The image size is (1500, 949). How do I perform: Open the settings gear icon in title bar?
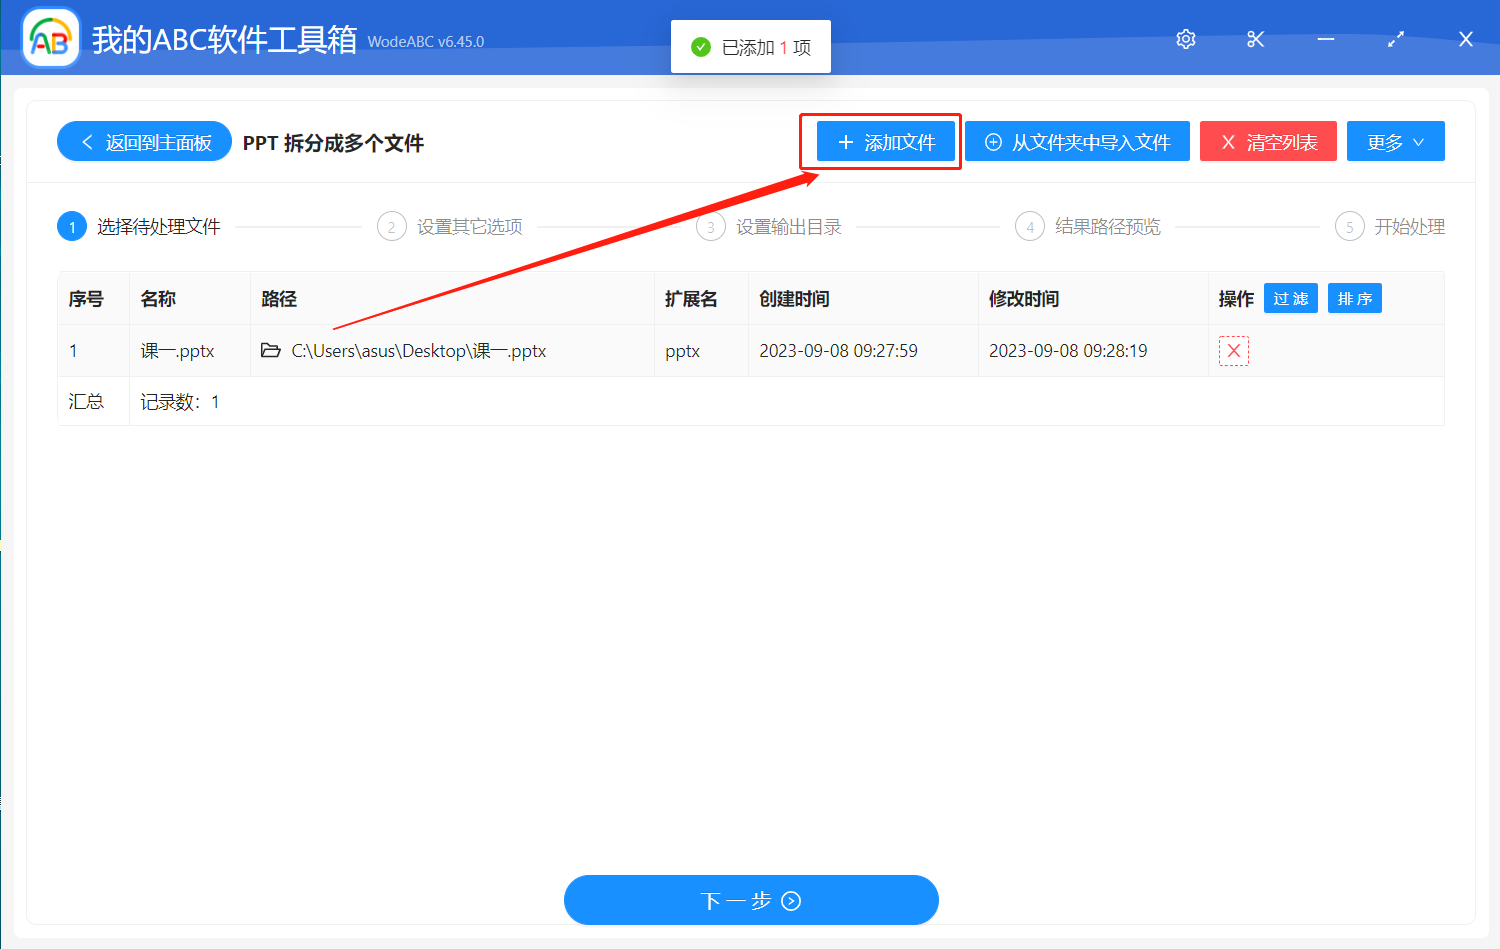coord(1185,39)
